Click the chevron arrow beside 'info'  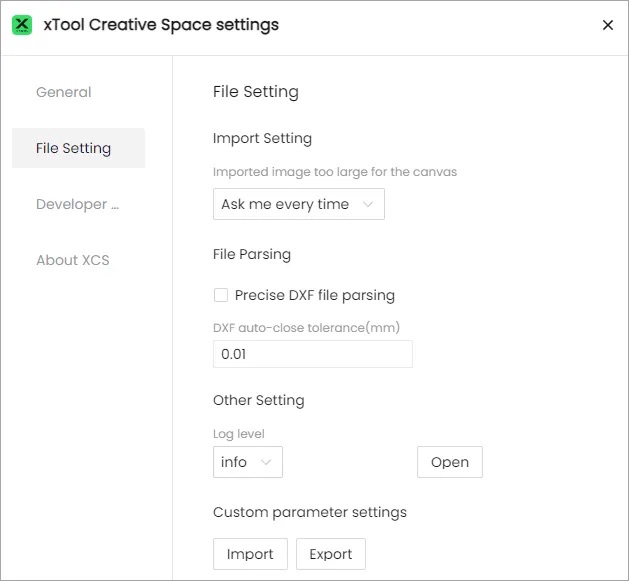266,462
